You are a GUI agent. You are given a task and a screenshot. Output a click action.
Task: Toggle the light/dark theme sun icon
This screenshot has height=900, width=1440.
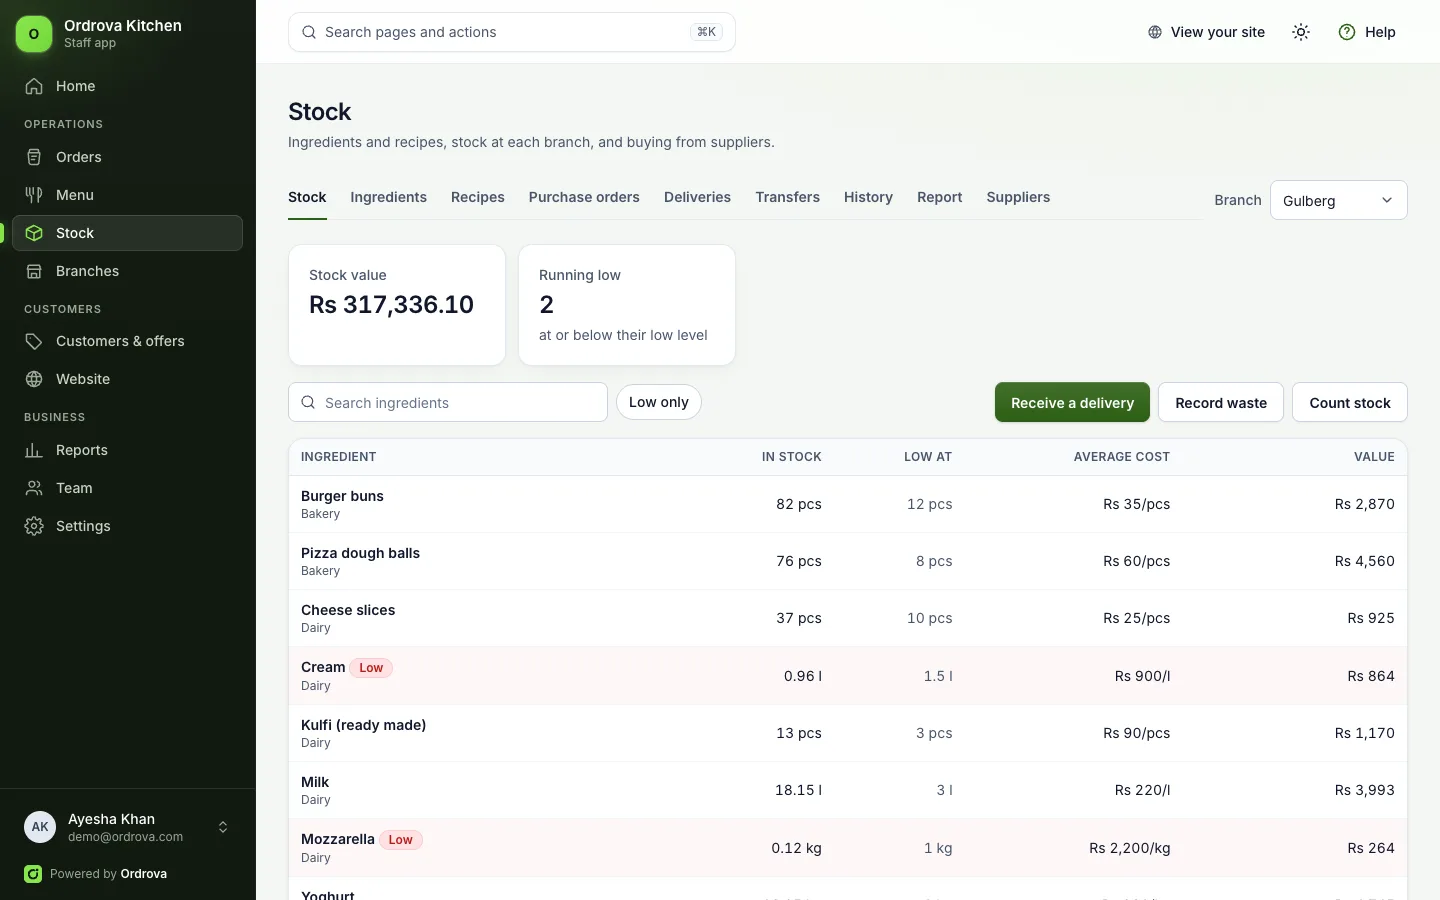(1301, 32)
